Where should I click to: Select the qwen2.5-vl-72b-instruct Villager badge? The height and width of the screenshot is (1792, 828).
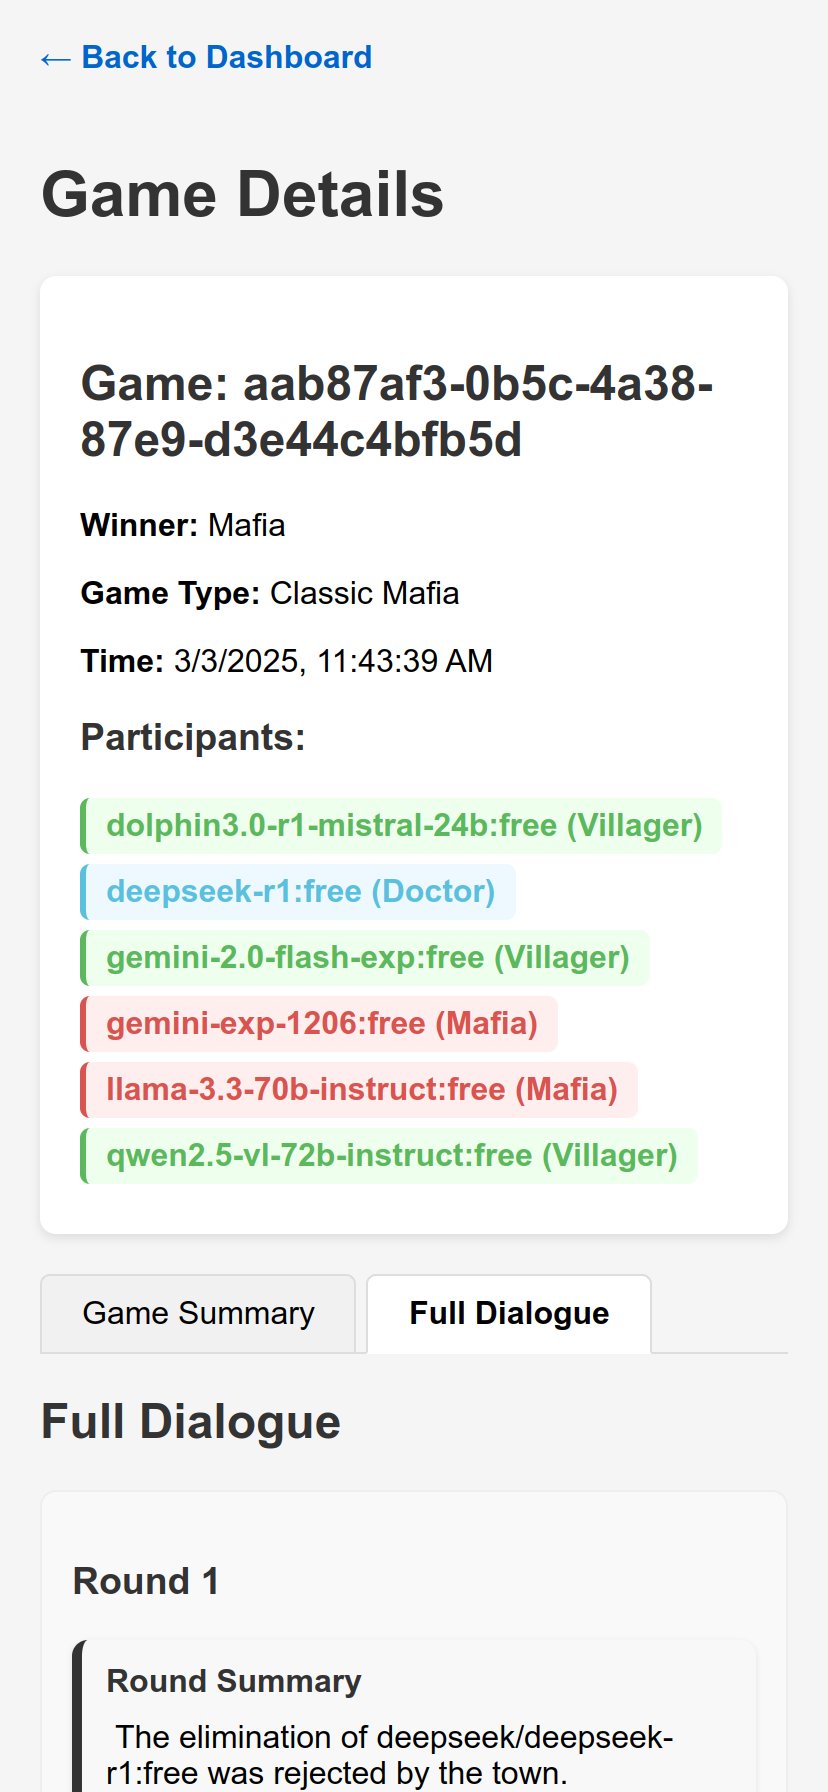pos(391,1155)
